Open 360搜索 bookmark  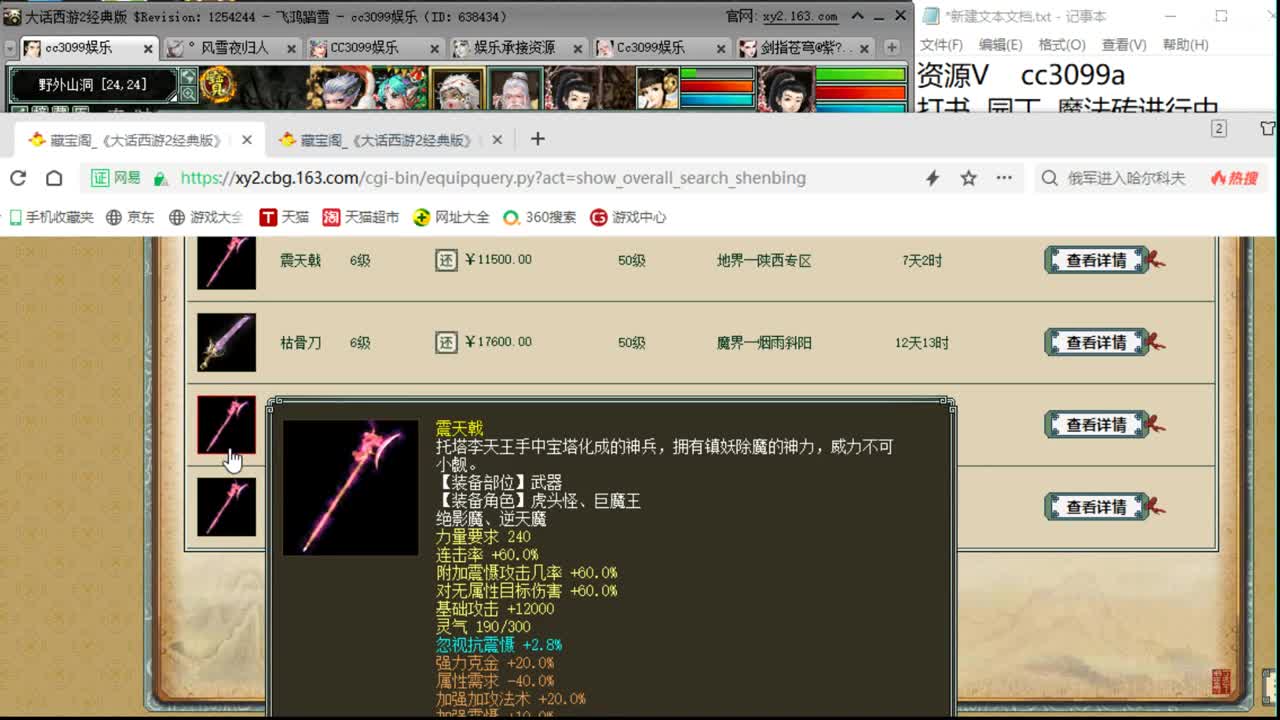[540, 217]
